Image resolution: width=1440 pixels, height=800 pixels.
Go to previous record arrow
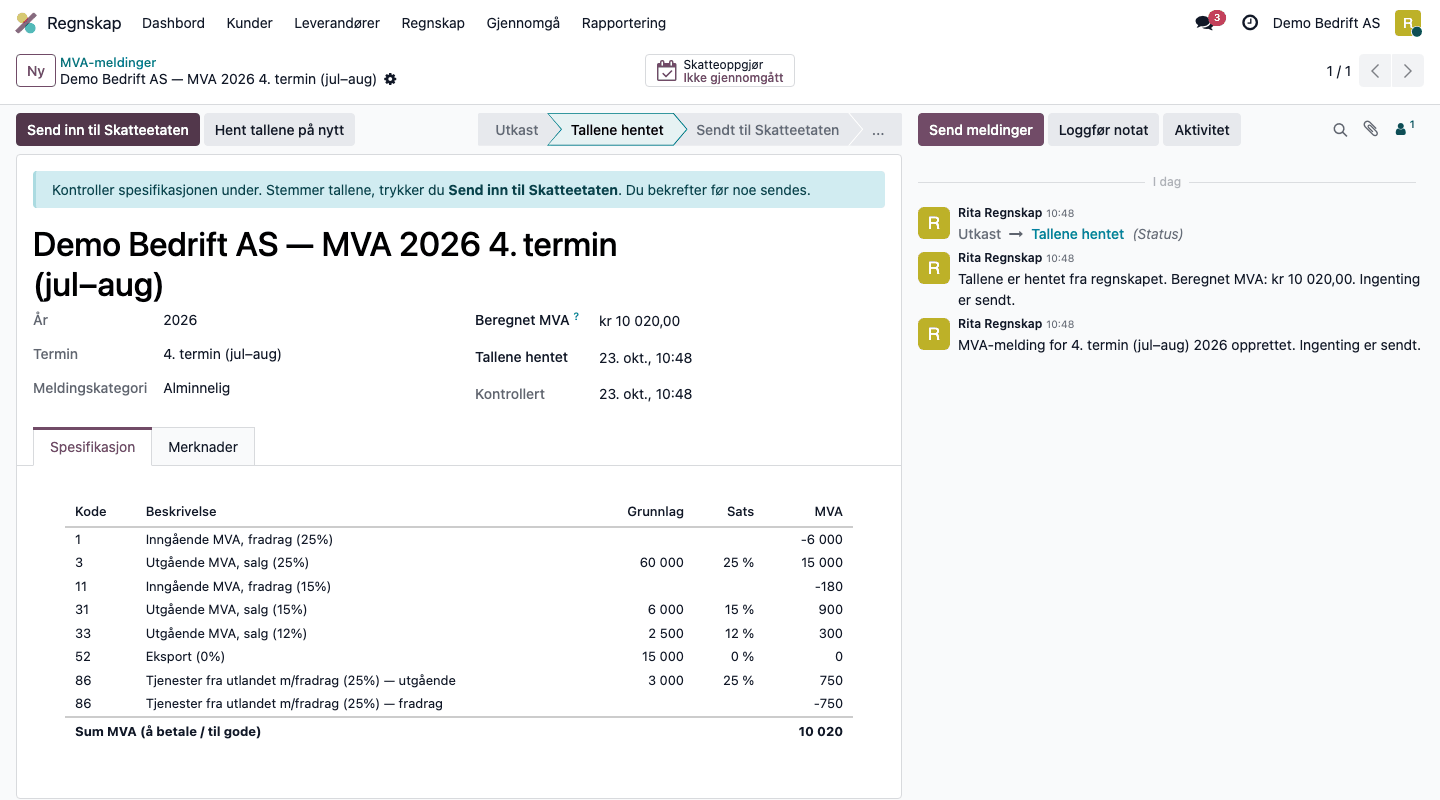click(1375, 71)
